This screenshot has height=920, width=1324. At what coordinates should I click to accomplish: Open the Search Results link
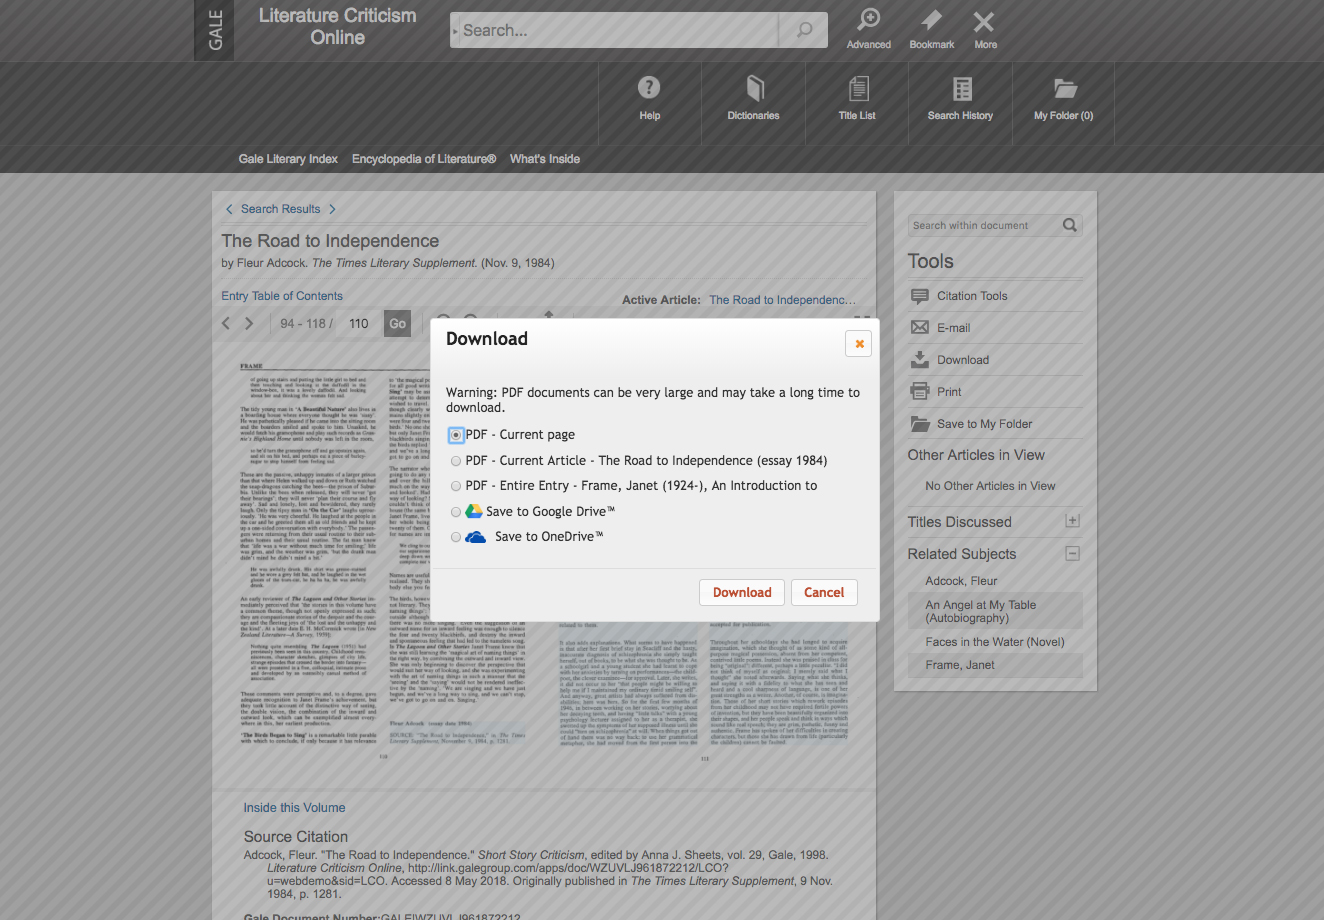point(280,209)
